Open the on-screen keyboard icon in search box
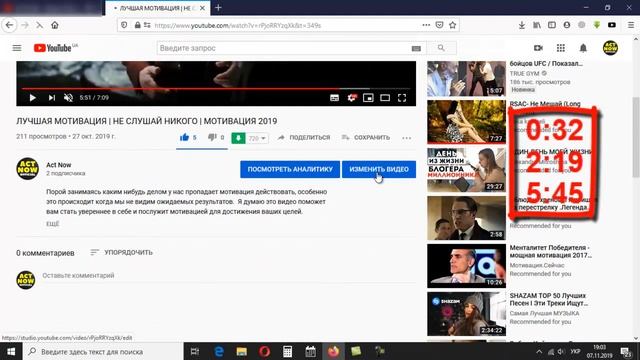Screen dimensions: 640x360 pyautogui.click(x=416, y=49)
